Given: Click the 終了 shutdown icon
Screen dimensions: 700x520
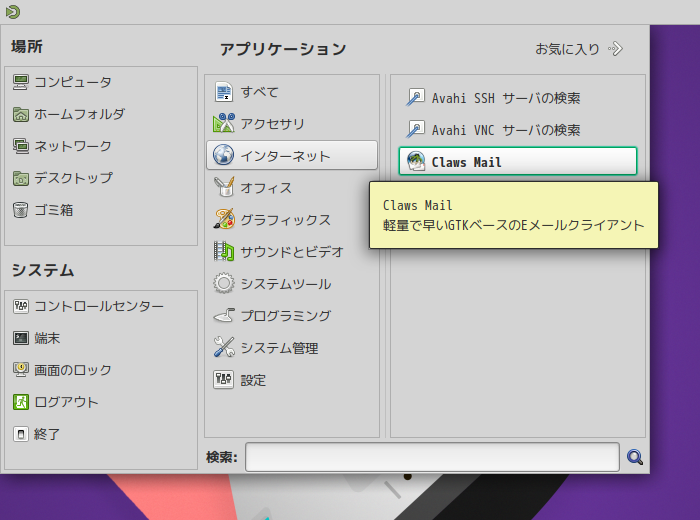Looking at the screenshot, I should coord(21,434).
